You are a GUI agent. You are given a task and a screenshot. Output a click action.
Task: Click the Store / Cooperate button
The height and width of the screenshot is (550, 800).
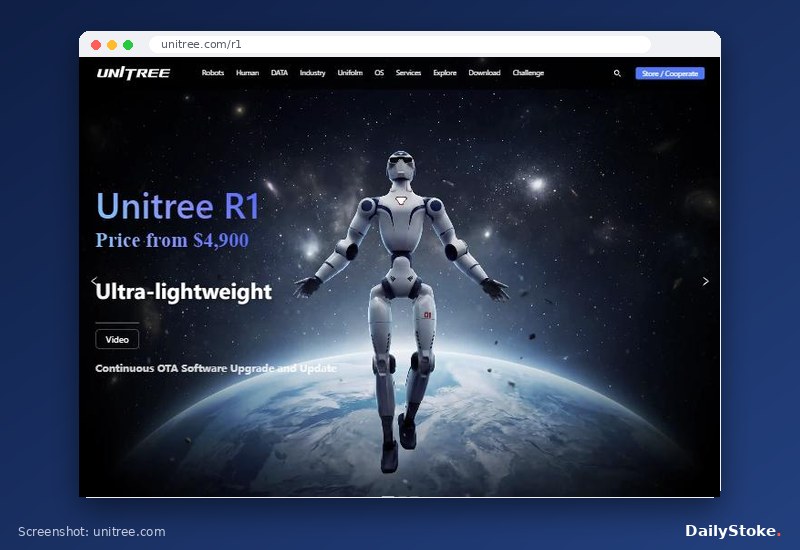click(670, 73)
